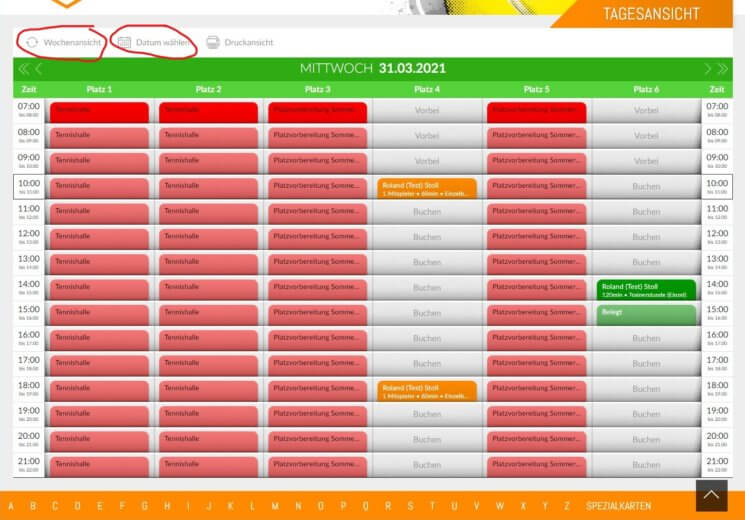Open the Datum wählen calendar icon
Screen dimensions: 745x520
coord(125,43)
